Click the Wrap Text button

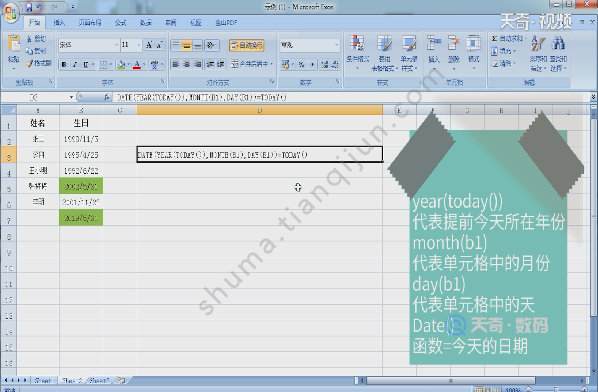[247, 45]
